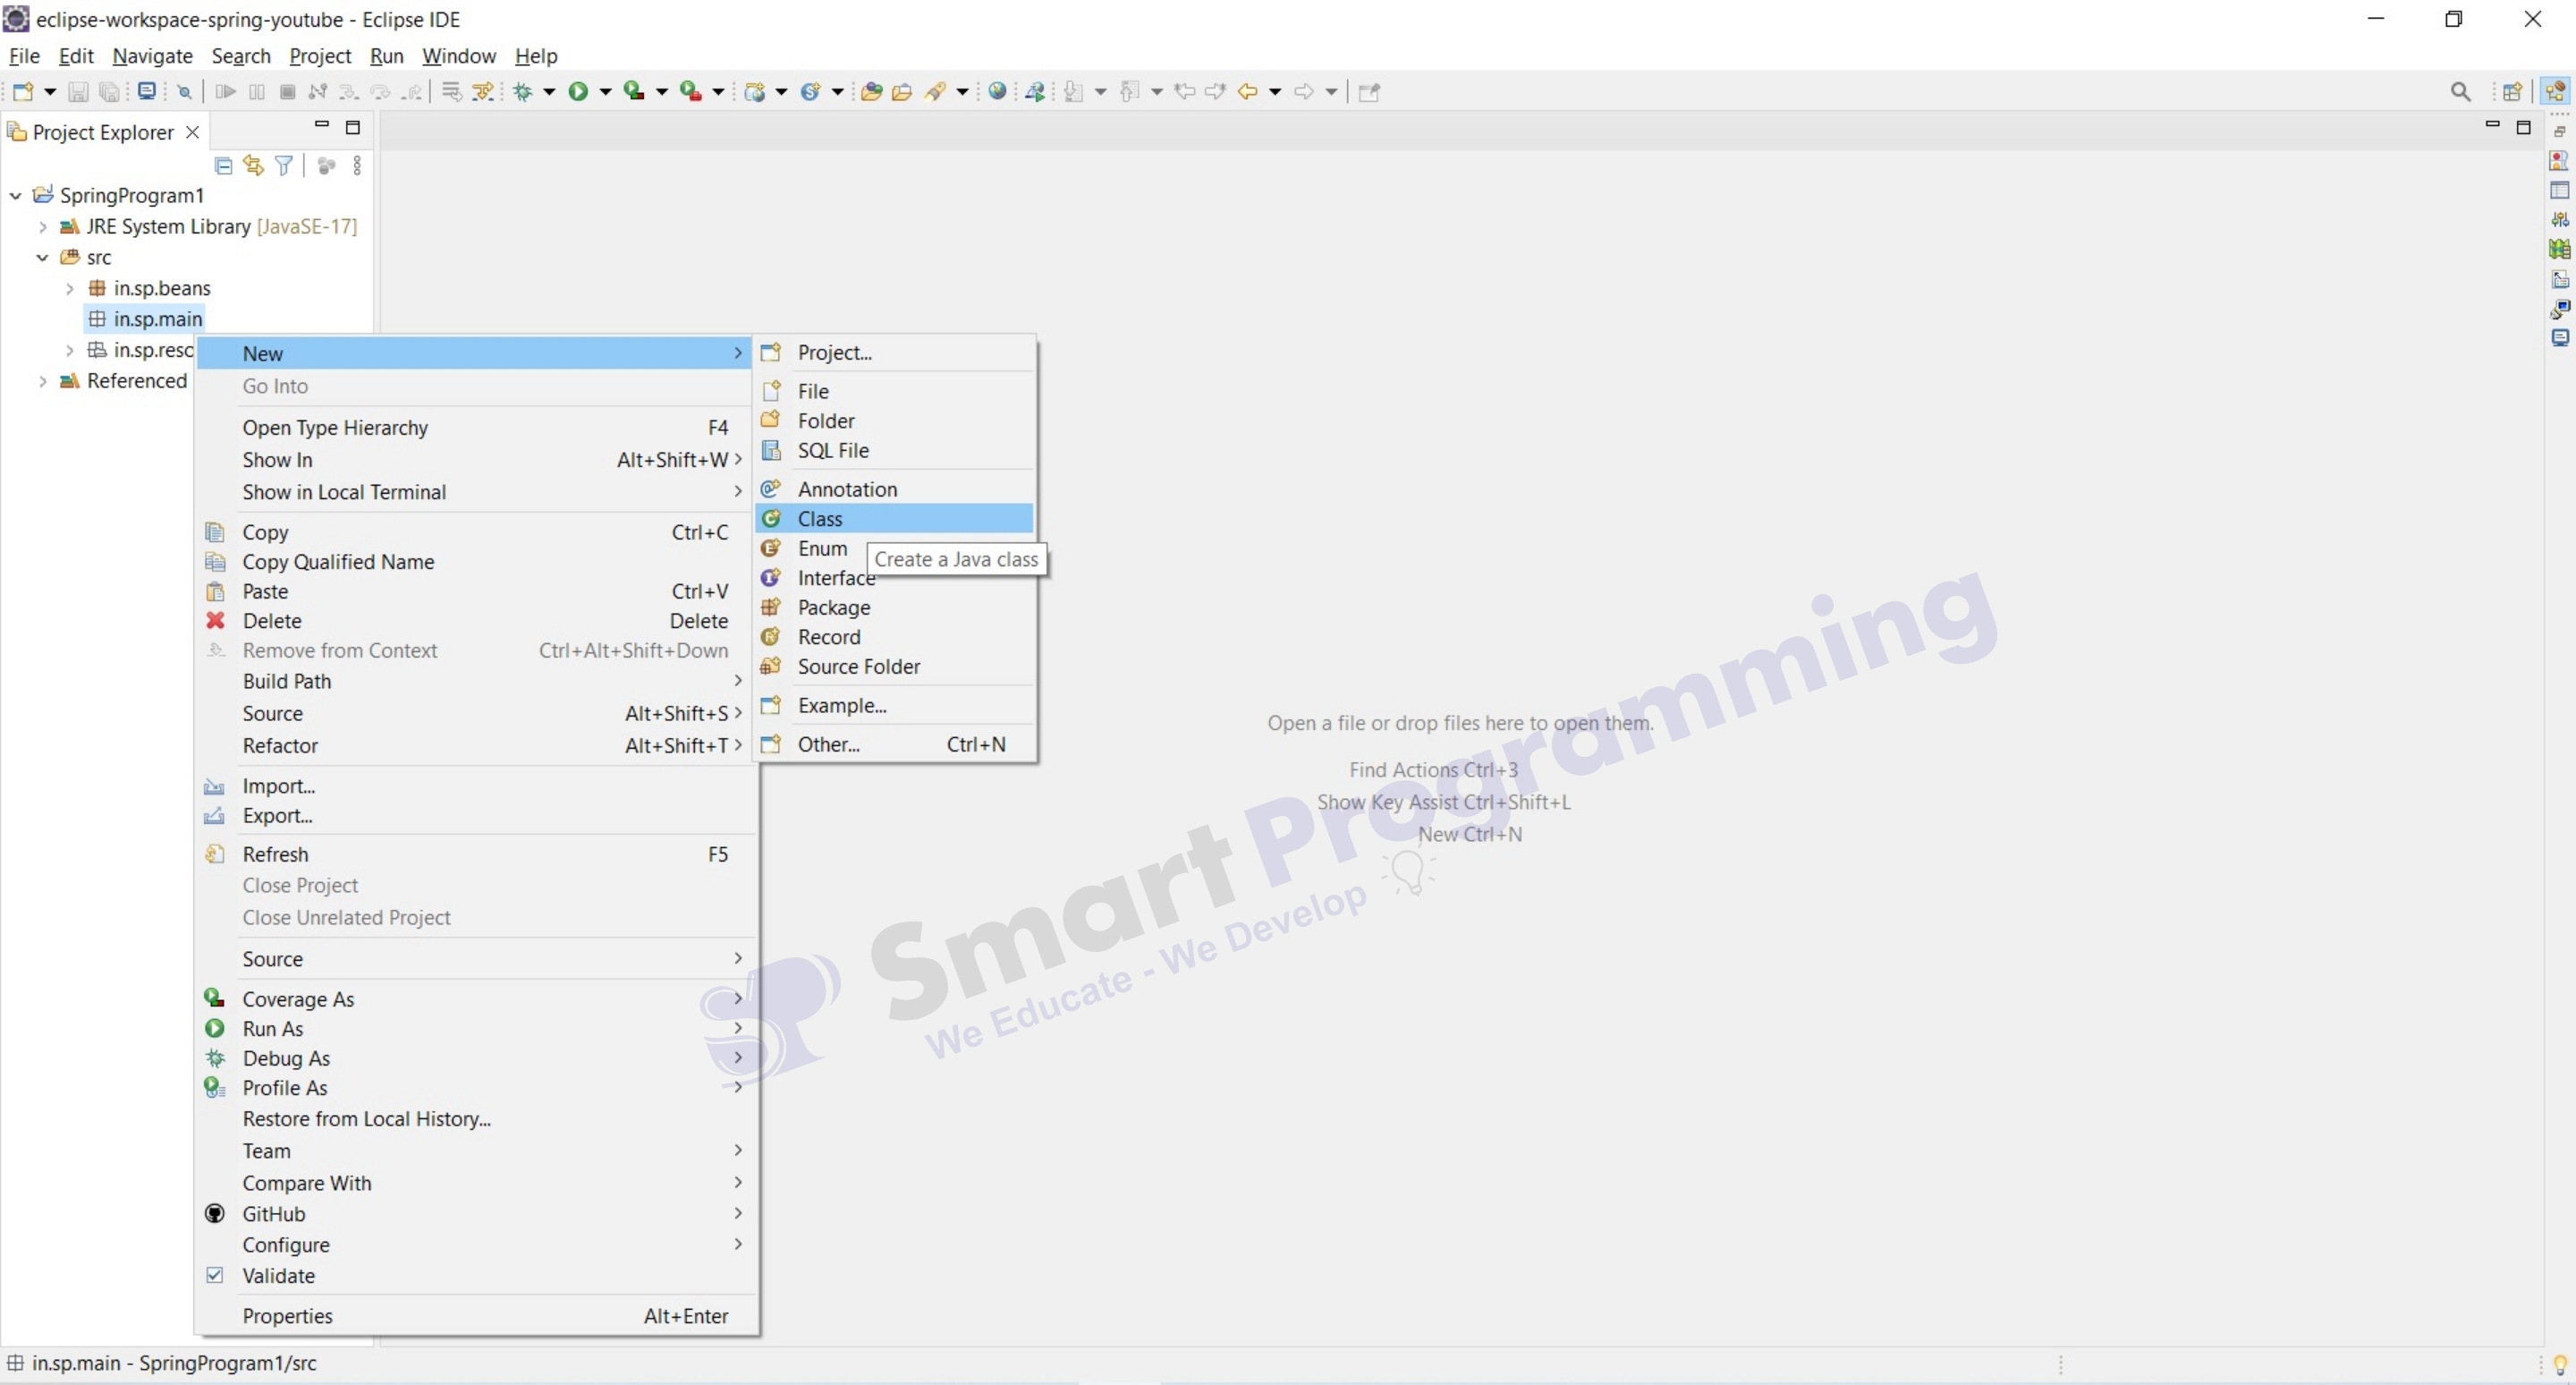
Task: Expand JRE System Library node
Action: [x=43, y=227]
